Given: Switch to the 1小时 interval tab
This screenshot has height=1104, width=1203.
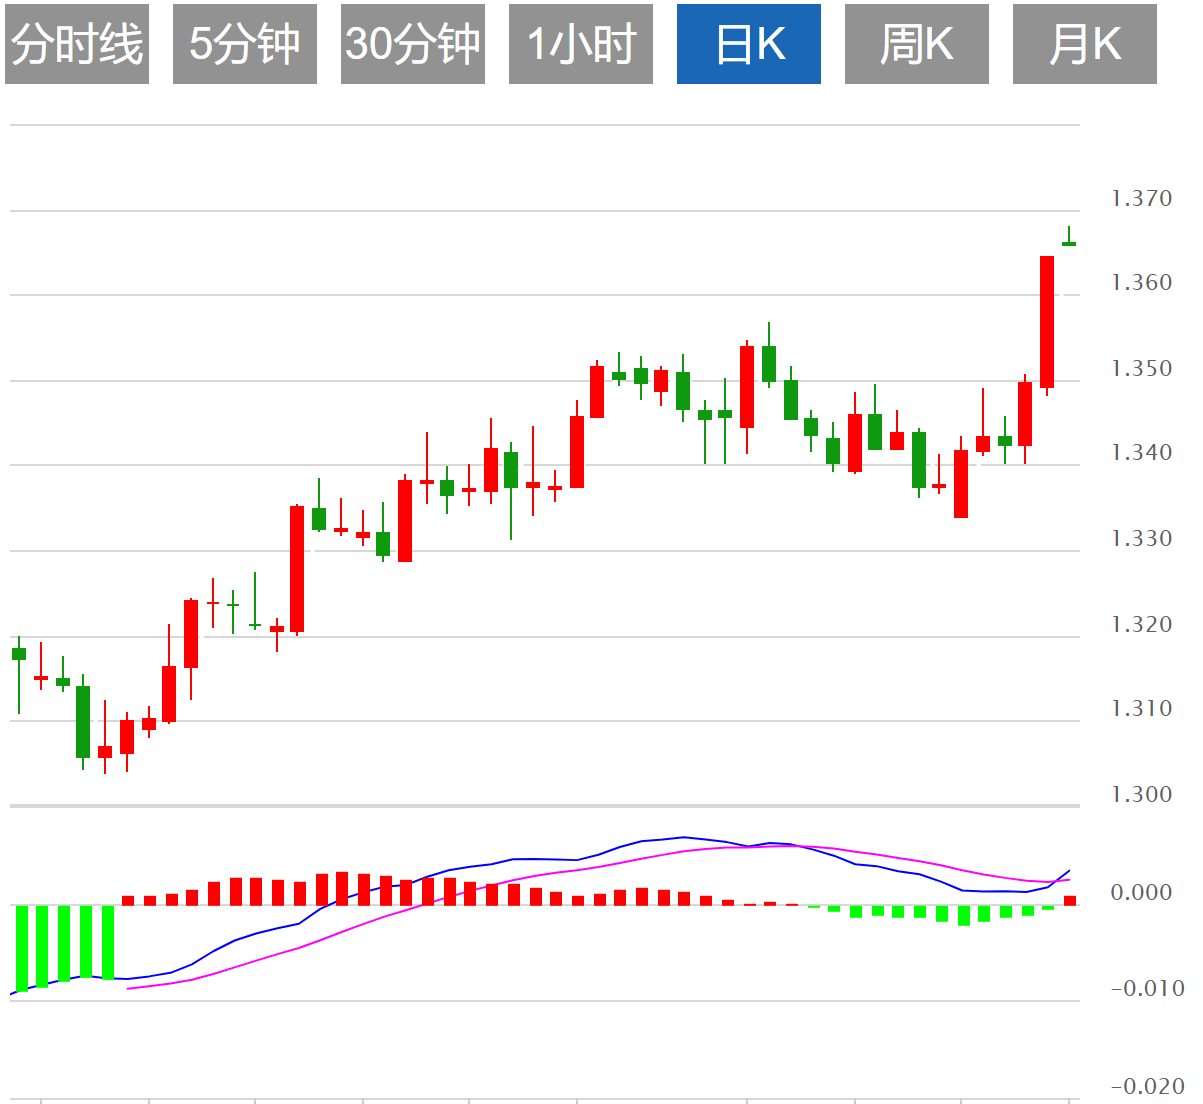Looking at the screenshot, I should [x=581, y=44].
